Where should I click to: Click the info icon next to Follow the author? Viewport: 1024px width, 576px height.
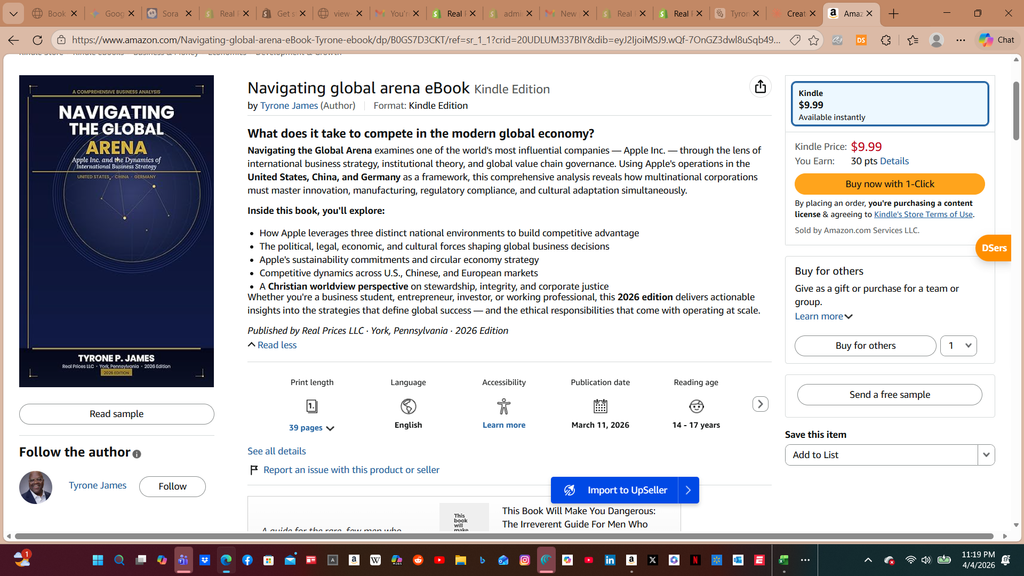tap(136, 454)
